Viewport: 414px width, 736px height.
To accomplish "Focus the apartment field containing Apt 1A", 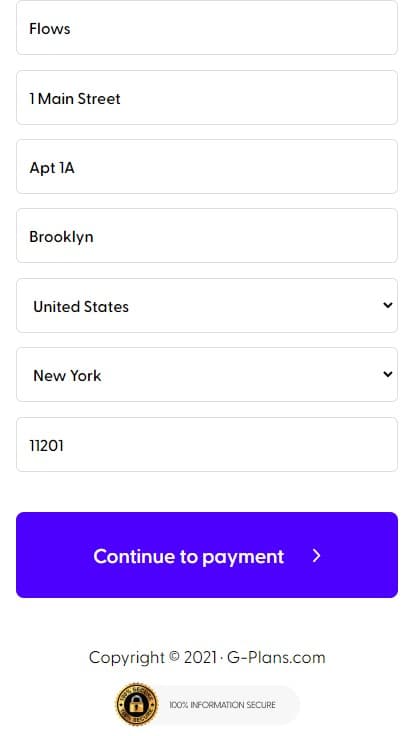I will click(207, 167).
